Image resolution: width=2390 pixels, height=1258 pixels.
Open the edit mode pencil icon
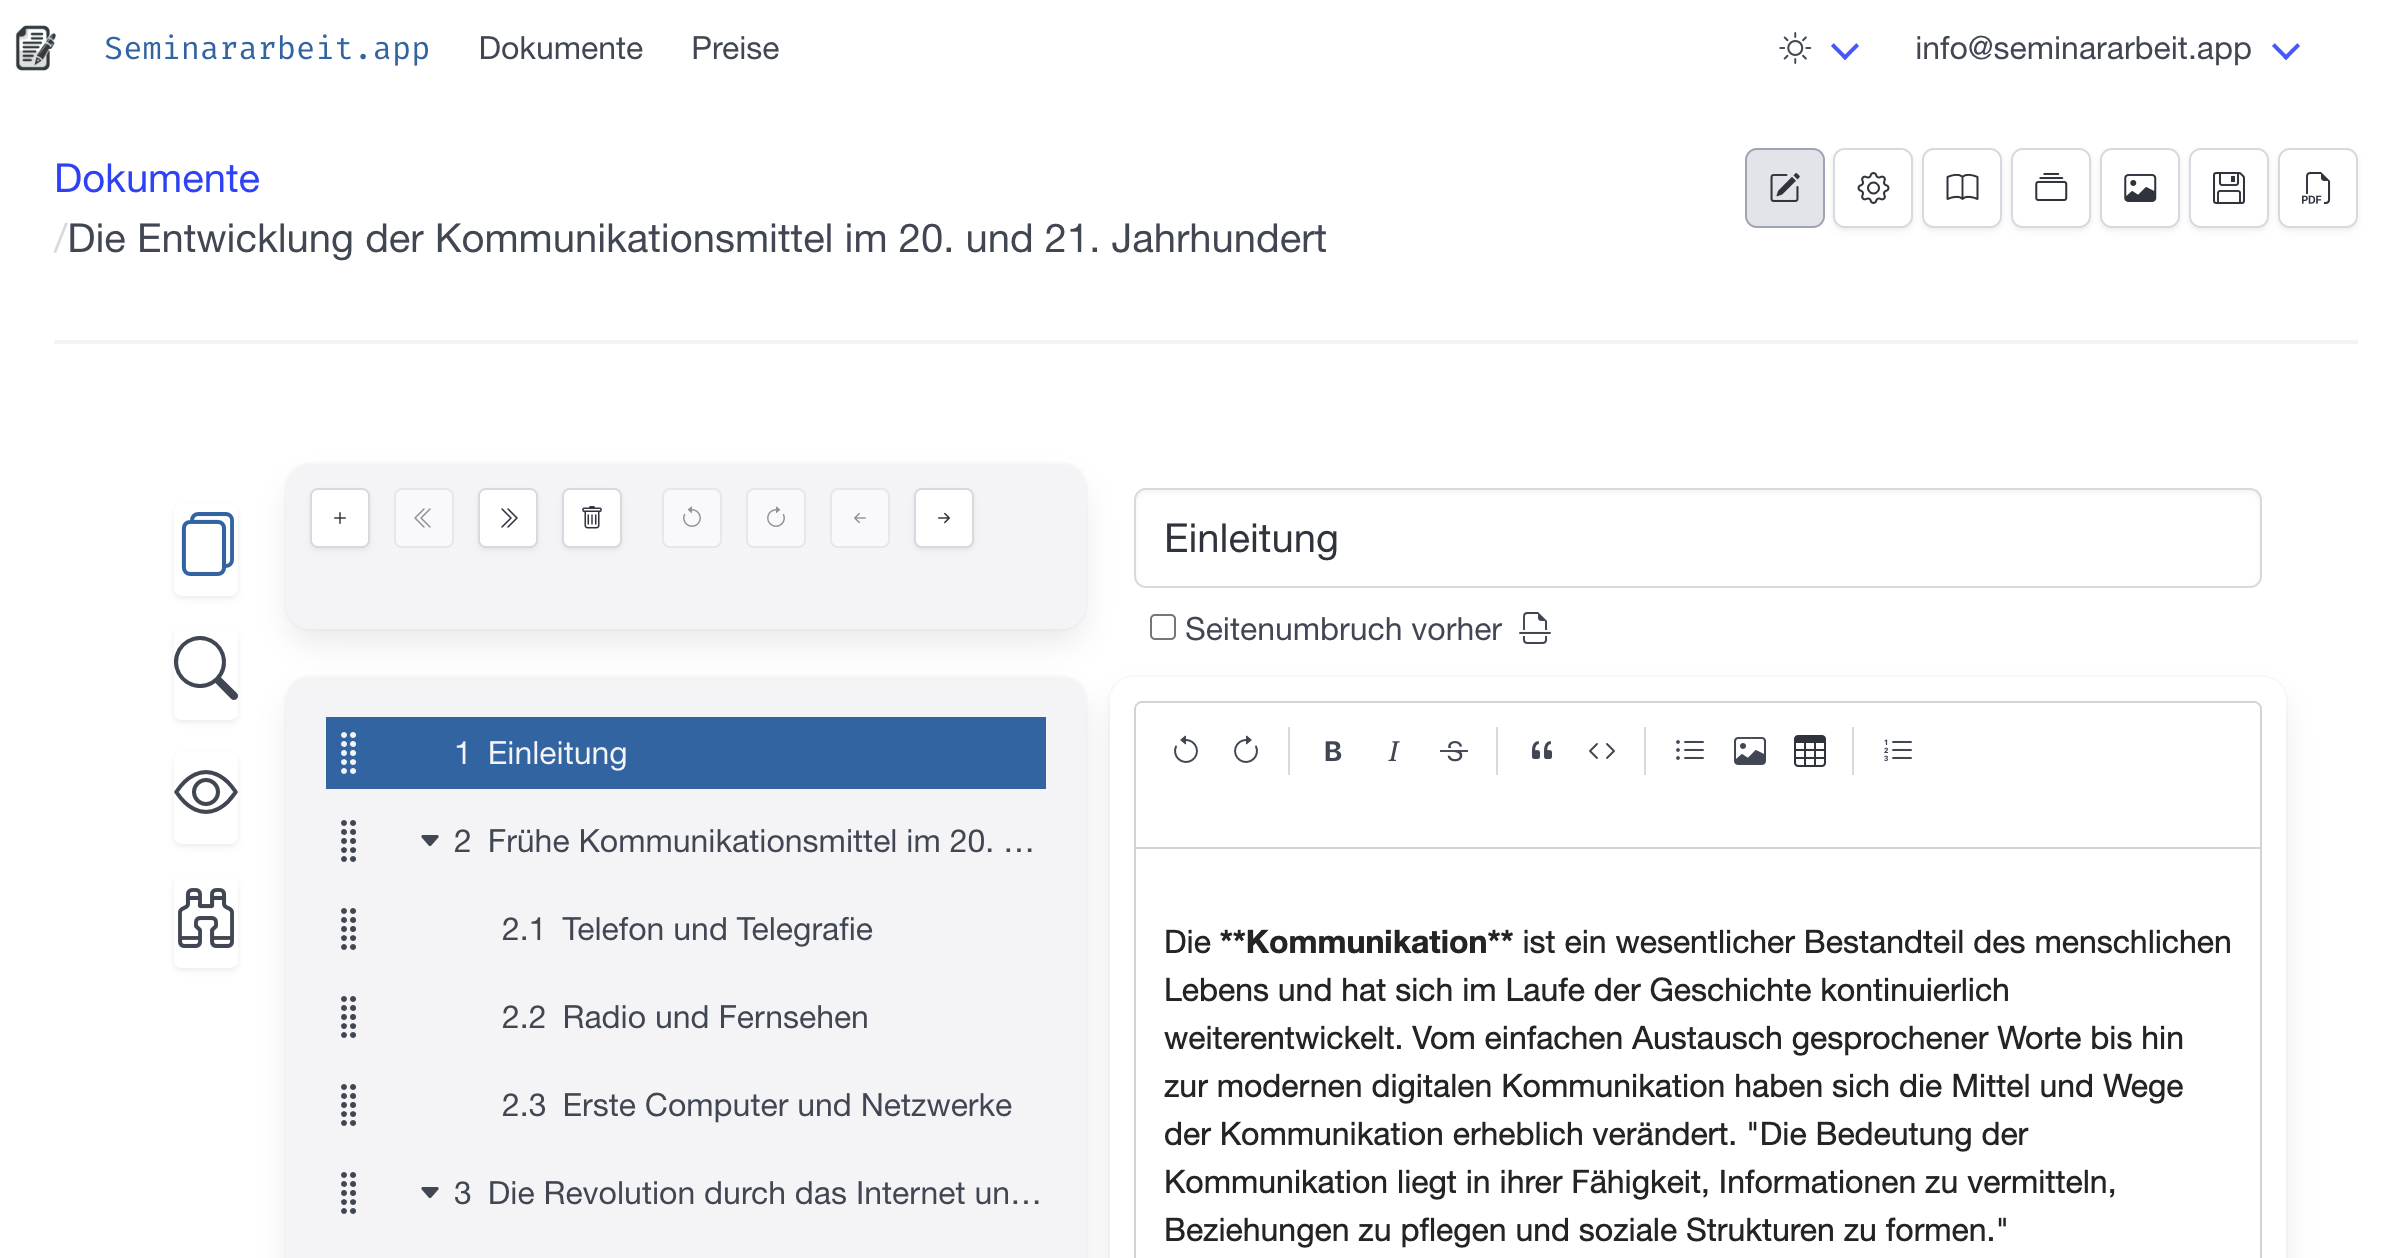[1784, 188]
